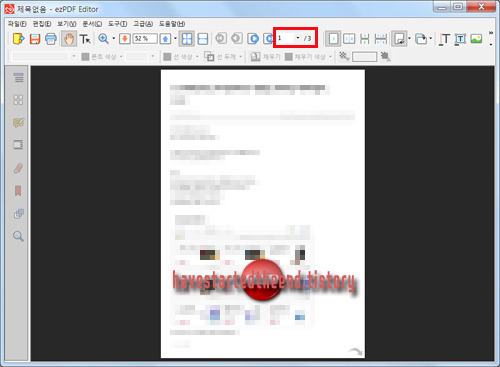Show hidden toolbar items via the overflow chevron
This screenshot has width=500, height=367.
coord(491,33)
